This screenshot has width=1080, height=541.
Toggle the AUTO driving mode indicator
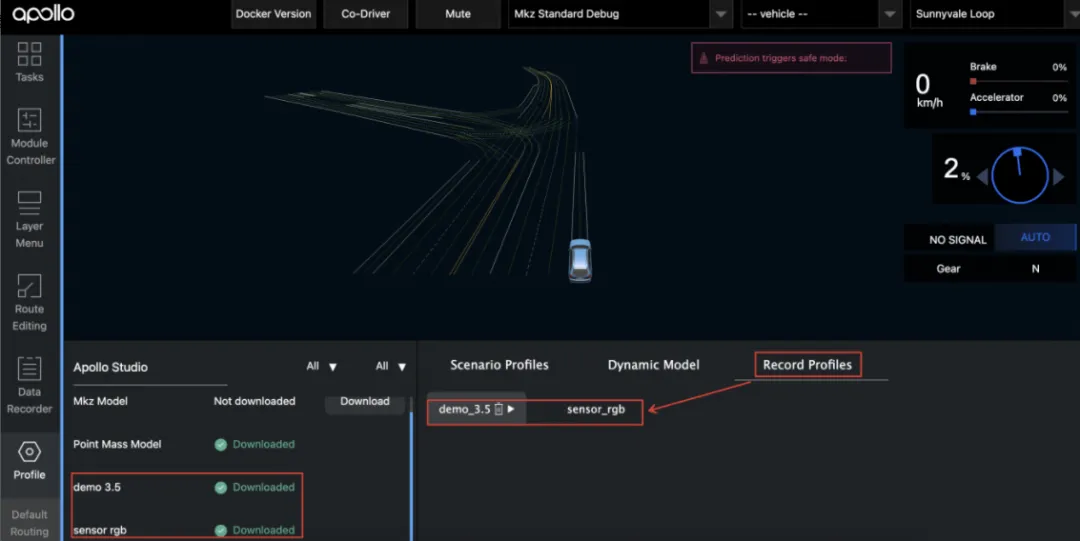(1035, 237)
